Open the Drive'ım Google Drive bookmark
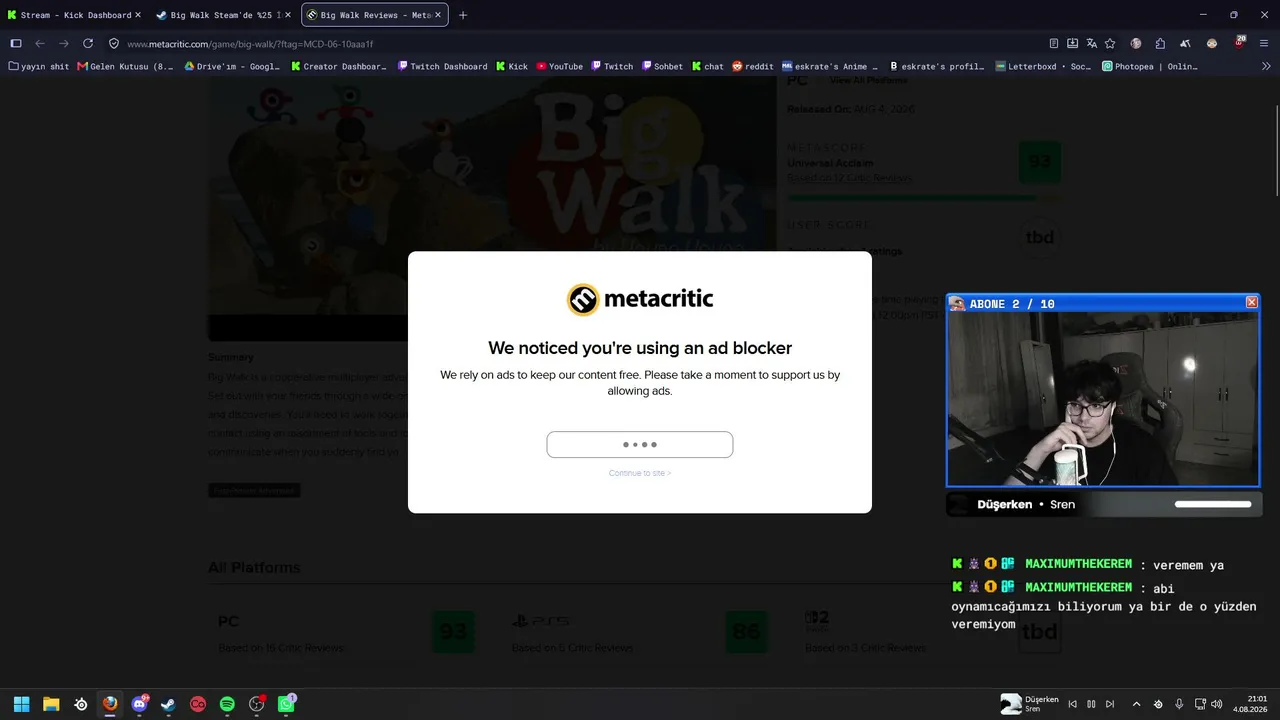Viewport: 1280px width, 720px height. [x=232, y=67]
